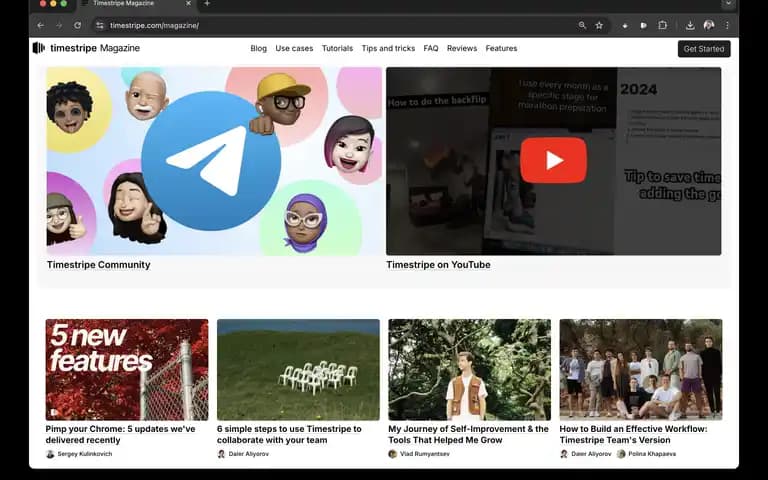
Task: Go to Tutorials section
Action: (337, 48)
